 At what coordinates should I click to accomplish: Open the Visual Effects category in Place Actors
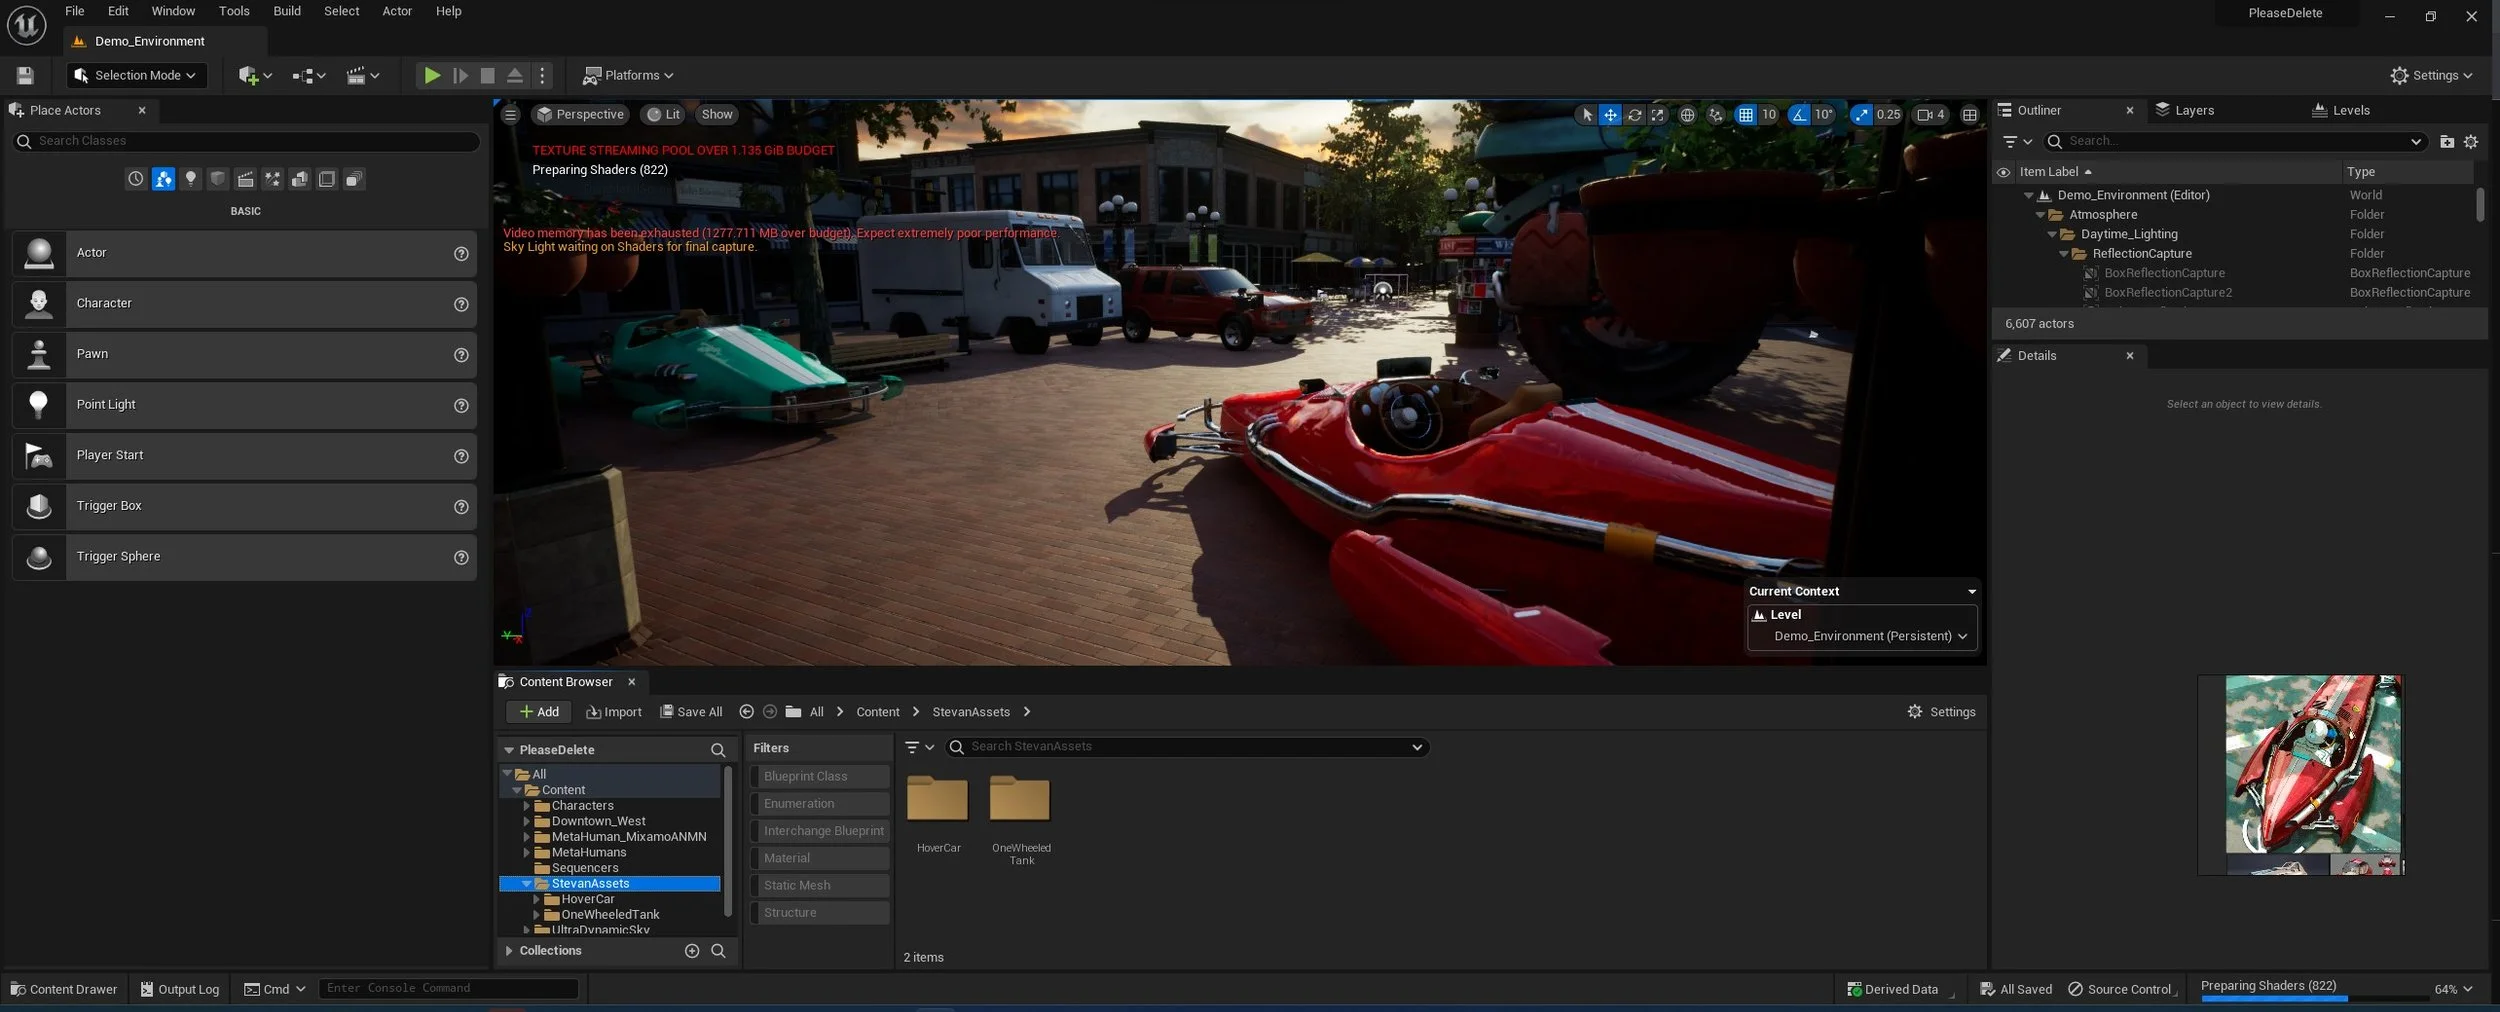click(x=273, y=178)
